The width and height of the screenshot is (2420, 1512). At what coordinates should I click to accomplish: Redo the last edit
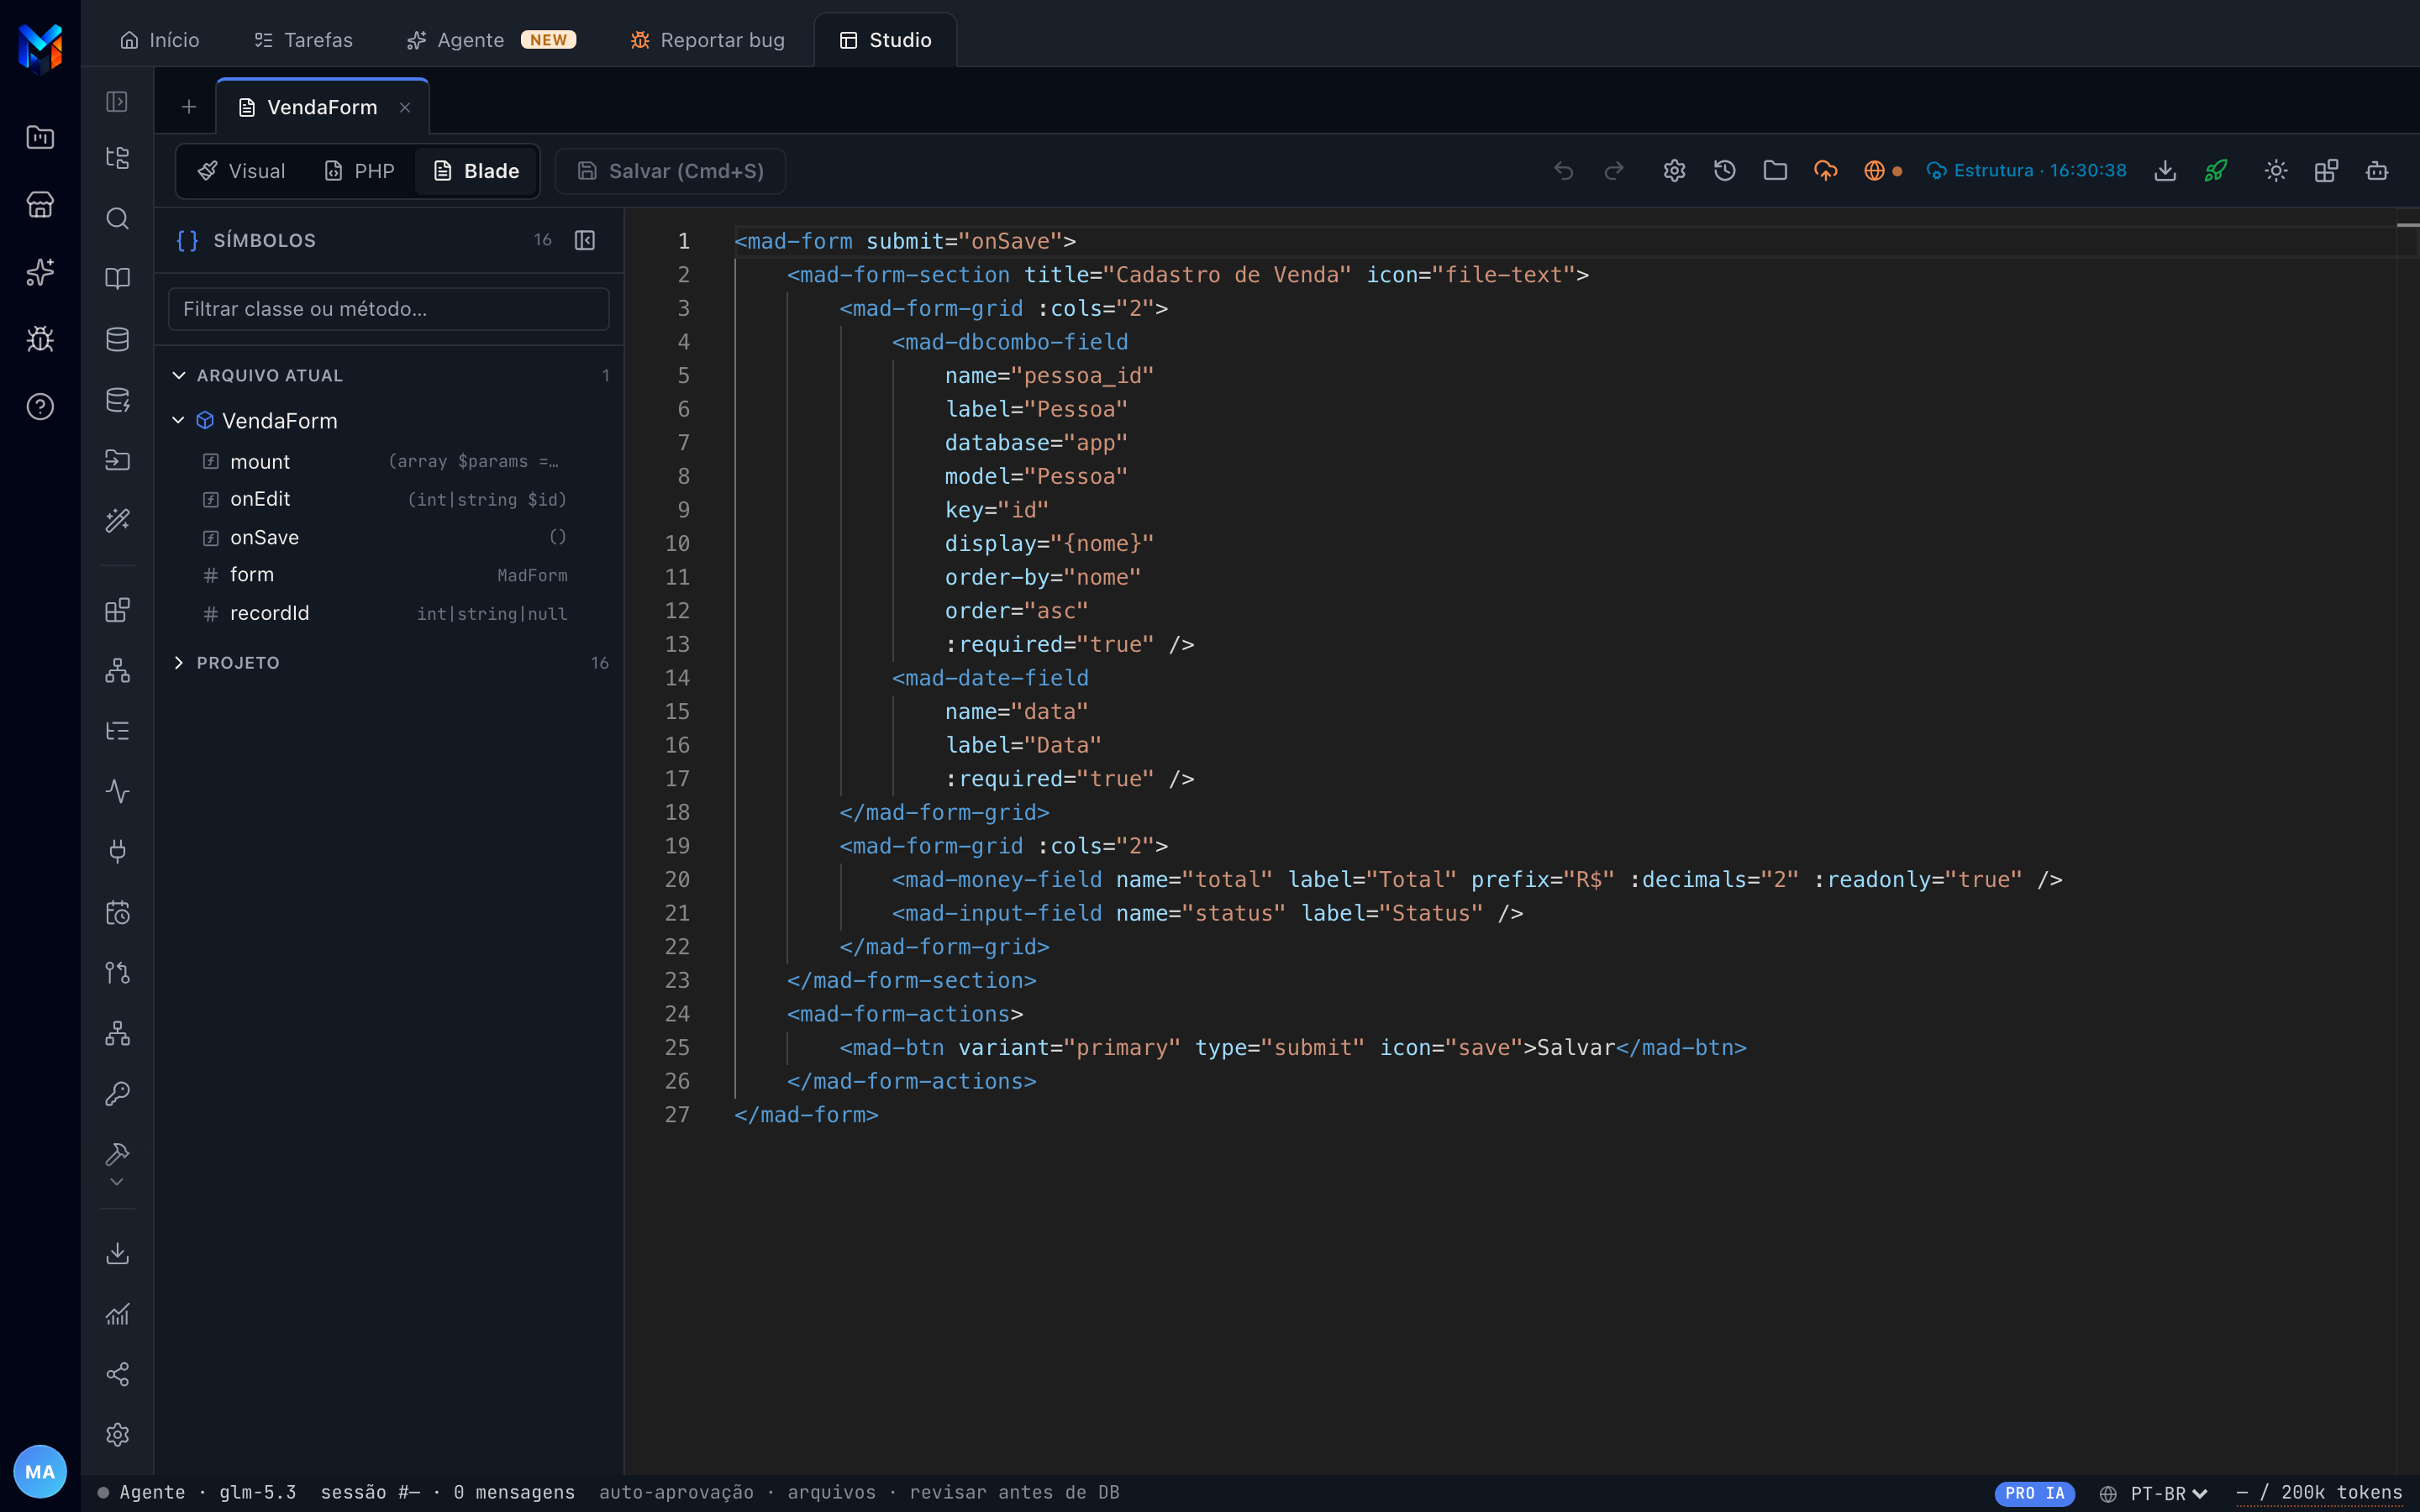(x=1614, y=171)
